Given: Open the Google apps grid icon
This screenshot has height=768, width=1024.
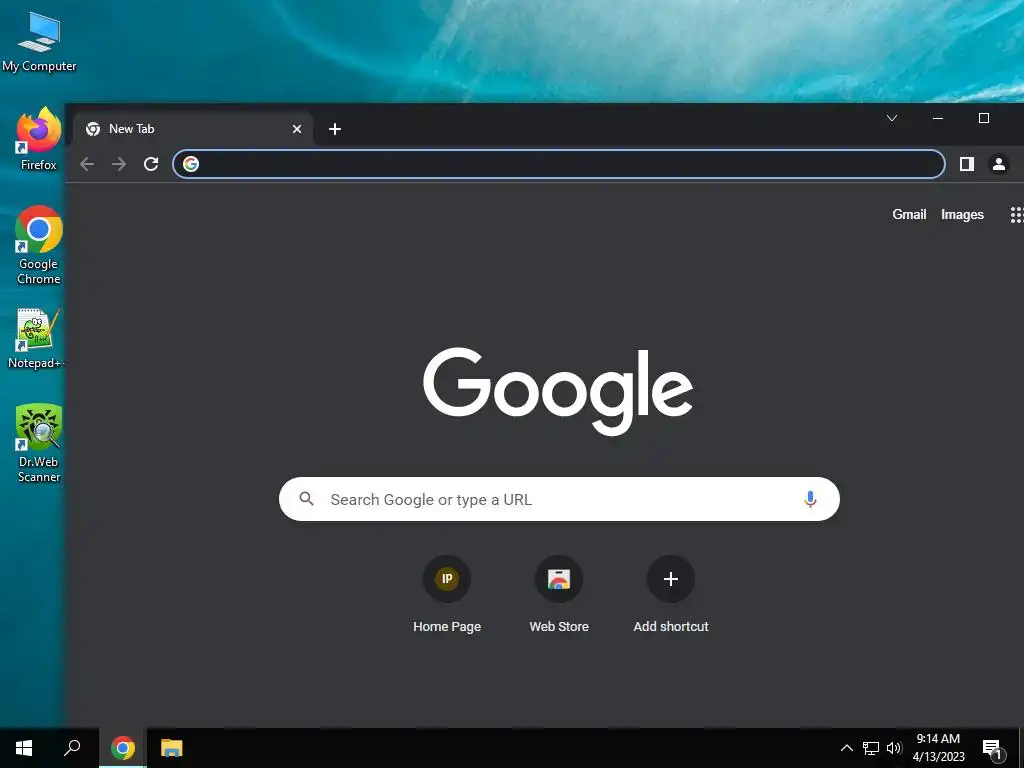Looking at the screenshot, I should point(1017,215).
